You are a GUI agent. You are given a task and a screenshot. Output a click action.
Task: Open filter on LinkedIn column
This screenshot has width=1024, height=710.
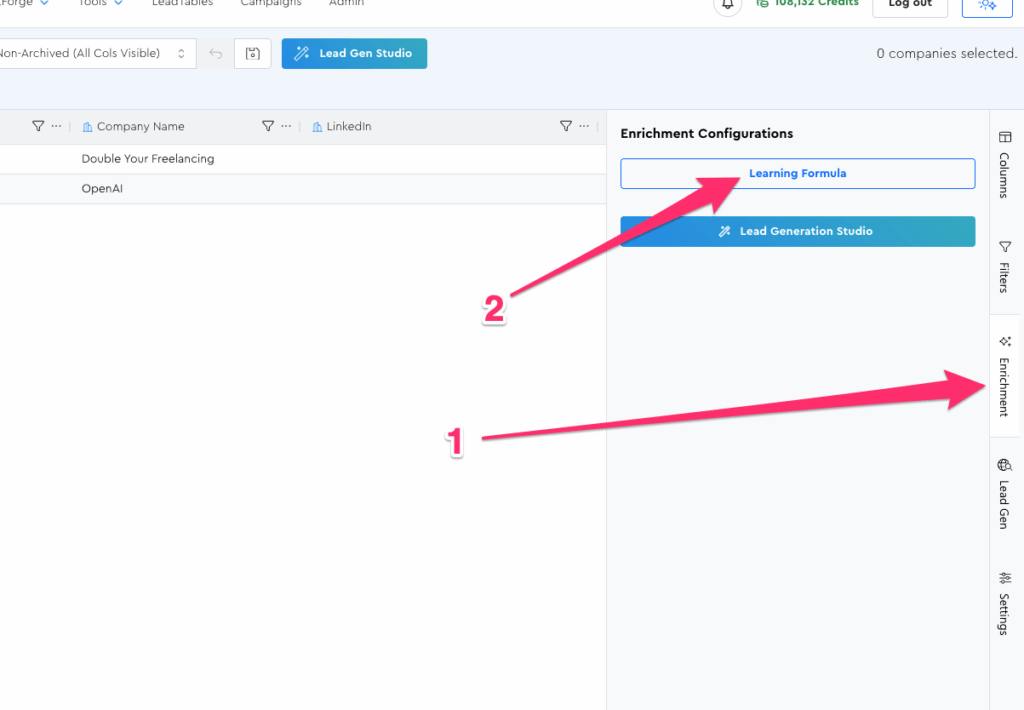pos(566,126)
